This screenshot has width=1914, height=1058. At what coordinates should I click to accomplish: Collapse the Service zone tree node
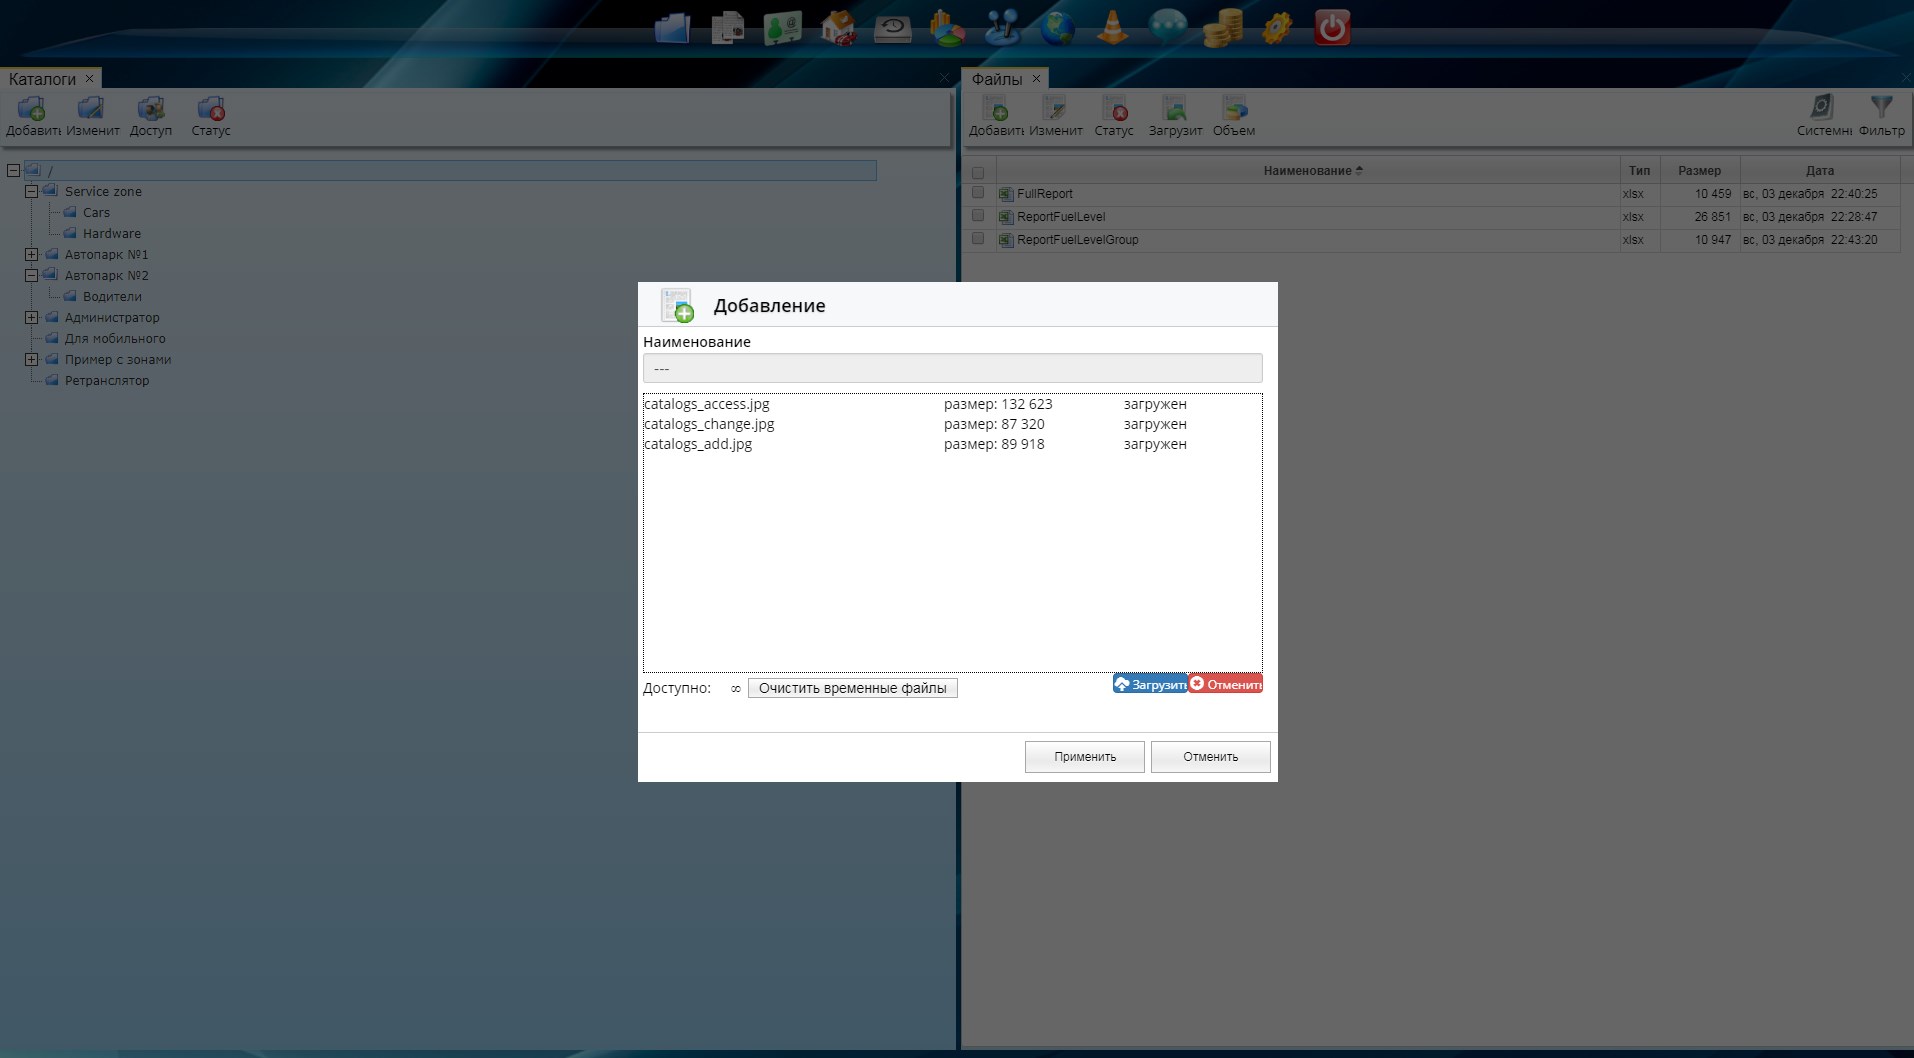32,192
